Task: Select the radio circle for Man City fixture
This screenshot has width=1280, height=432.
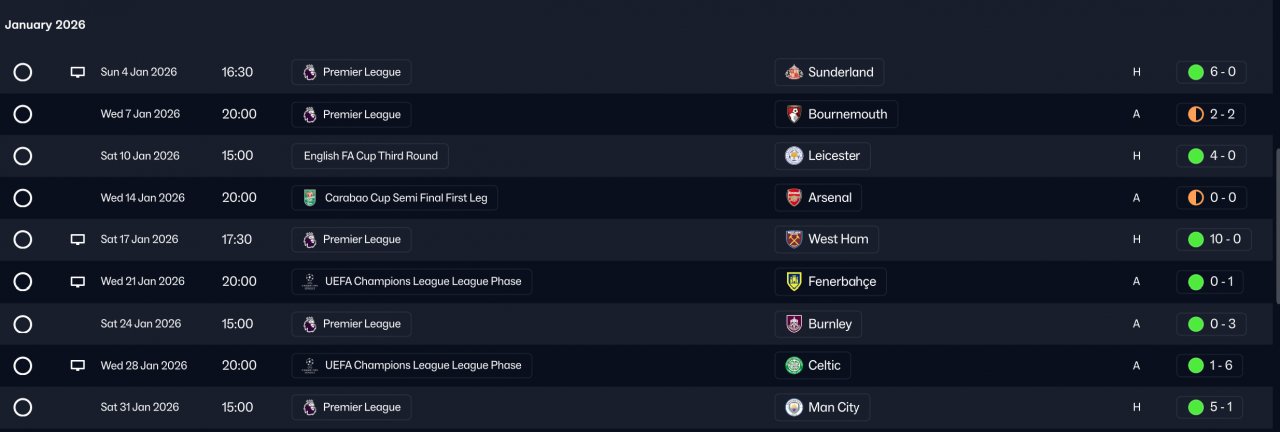Action: click(23, 408)
